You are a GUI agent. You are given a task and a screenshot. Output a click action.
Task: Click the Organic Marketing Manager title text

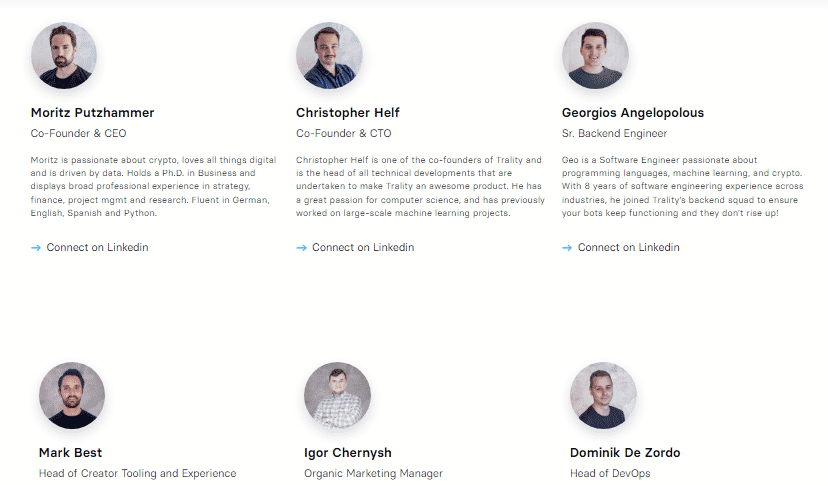(x=373, y=473)
